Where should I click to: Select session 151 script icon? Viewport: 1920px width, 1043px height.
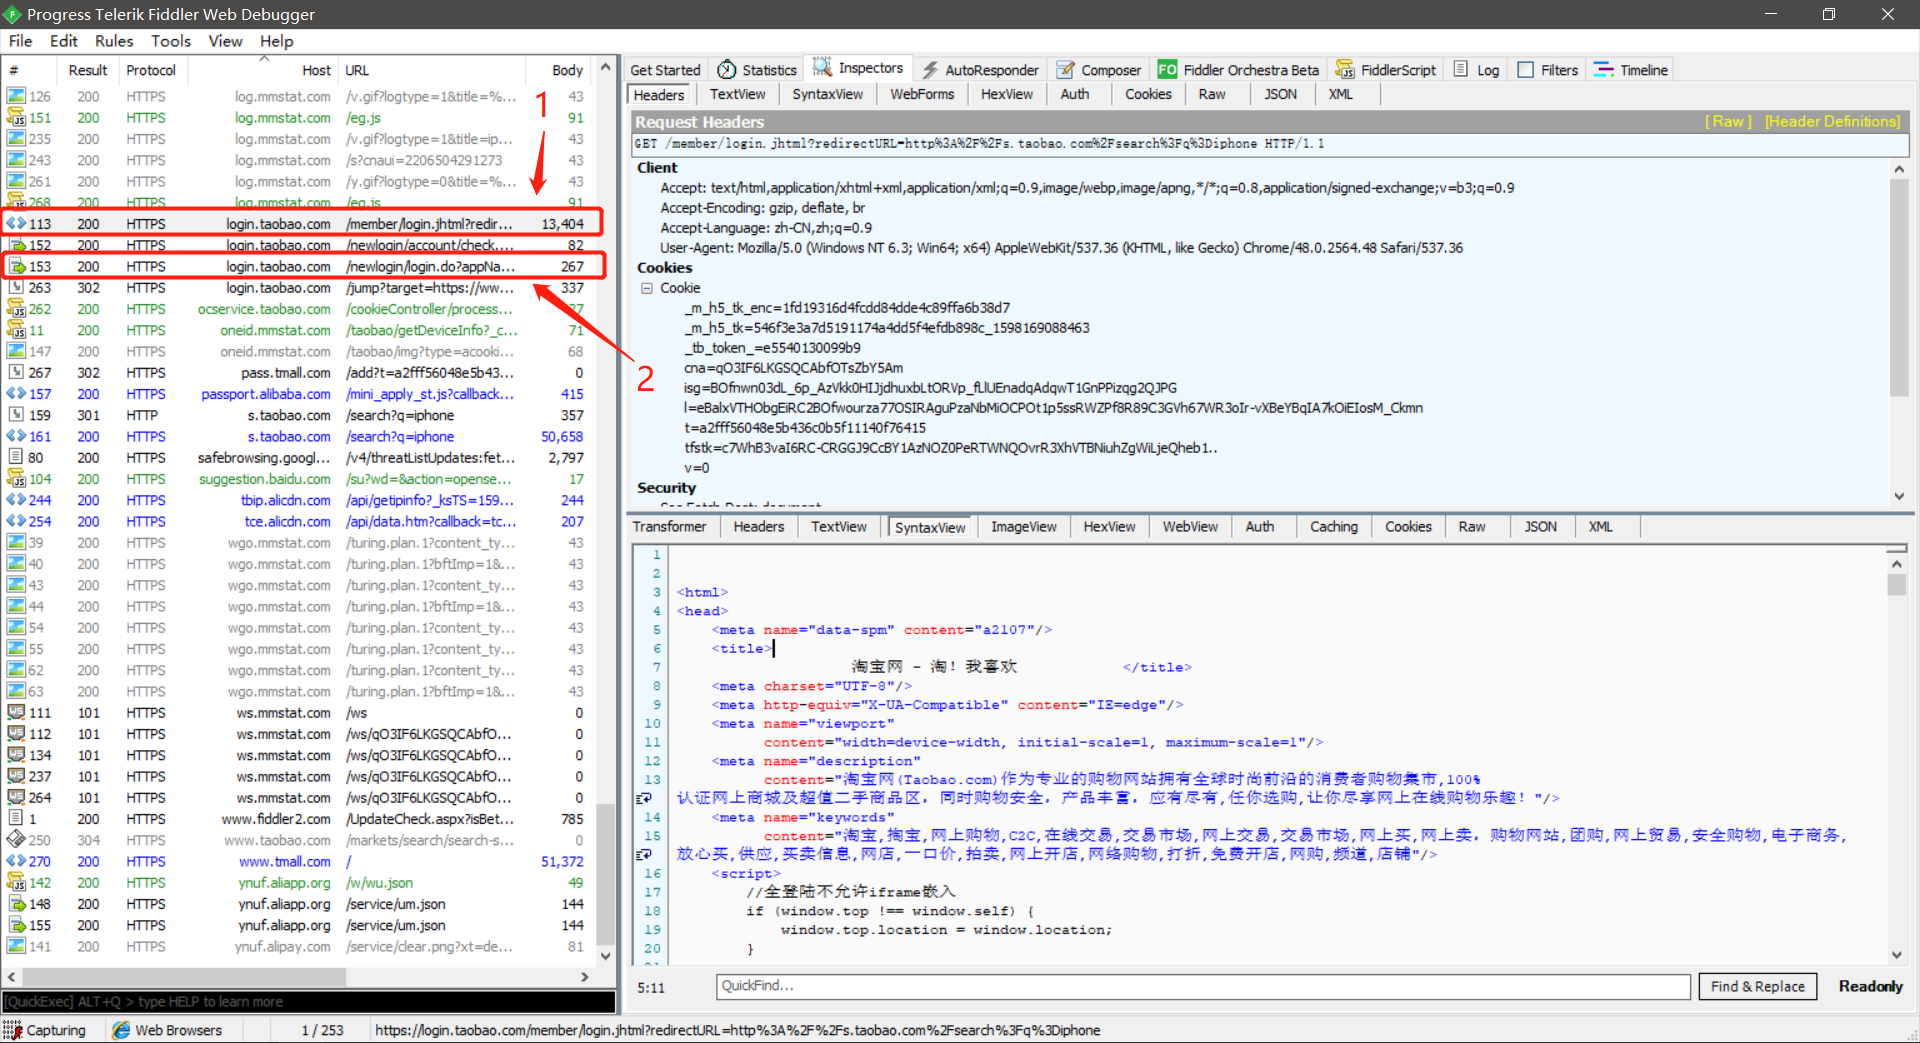tap(16, 118)
